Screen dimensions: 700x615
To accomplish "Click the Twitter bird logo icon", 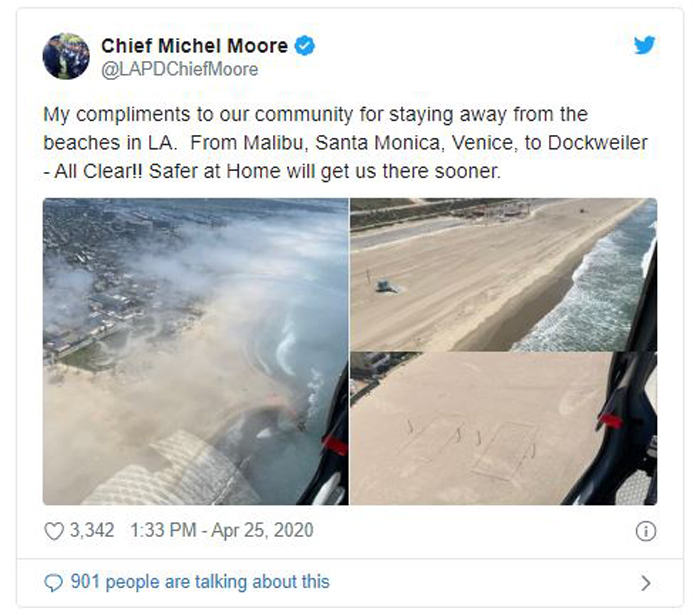I will point(644,45).
